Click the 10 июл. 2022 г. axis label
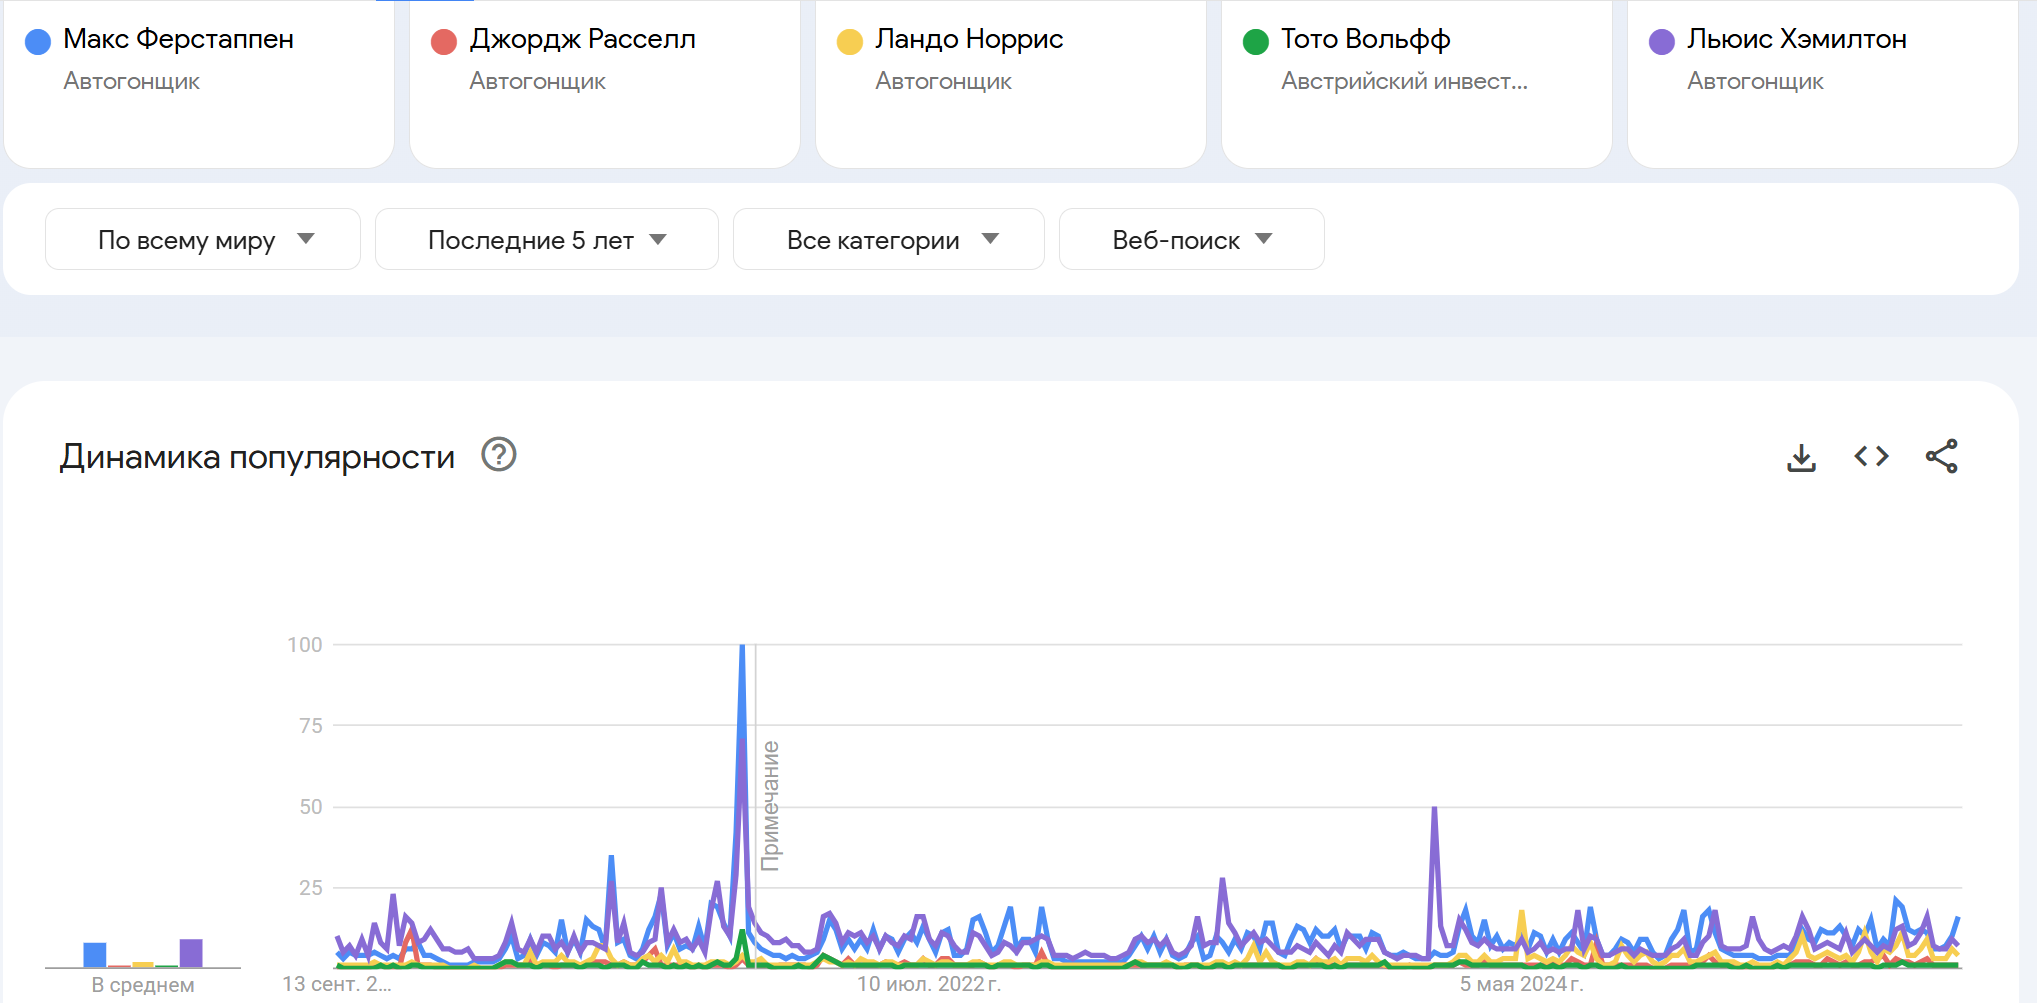Image resolution: width=2037 pixels, height=1003 pixels. click(929, 984)
